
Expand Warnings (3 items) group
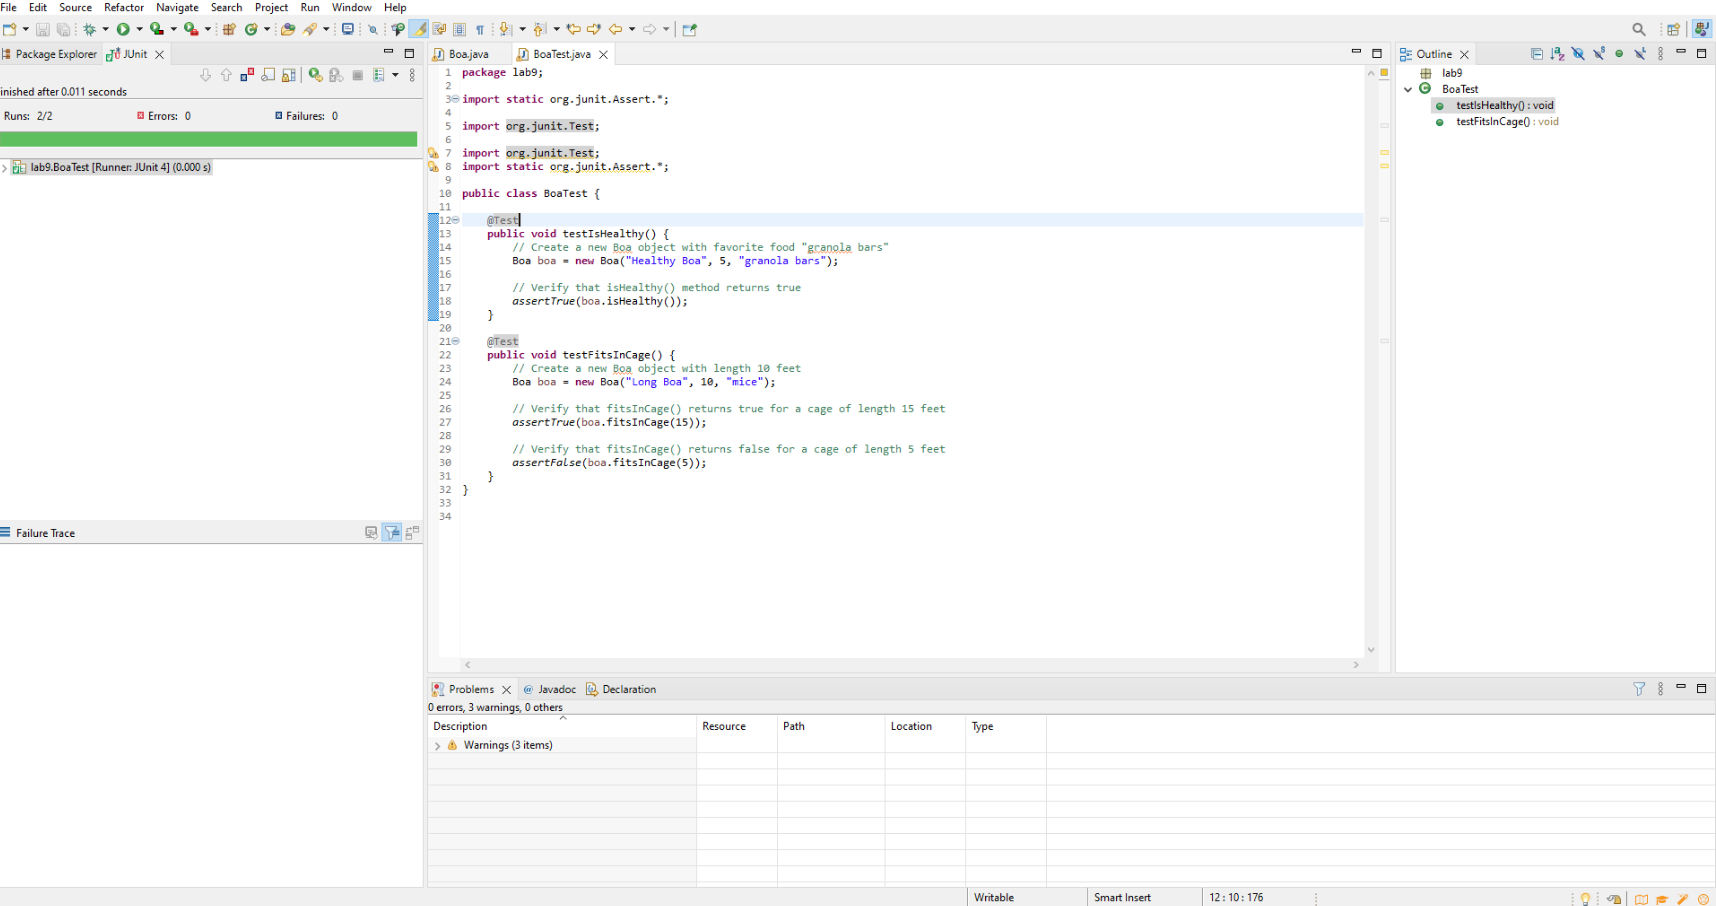pos(437,746)
